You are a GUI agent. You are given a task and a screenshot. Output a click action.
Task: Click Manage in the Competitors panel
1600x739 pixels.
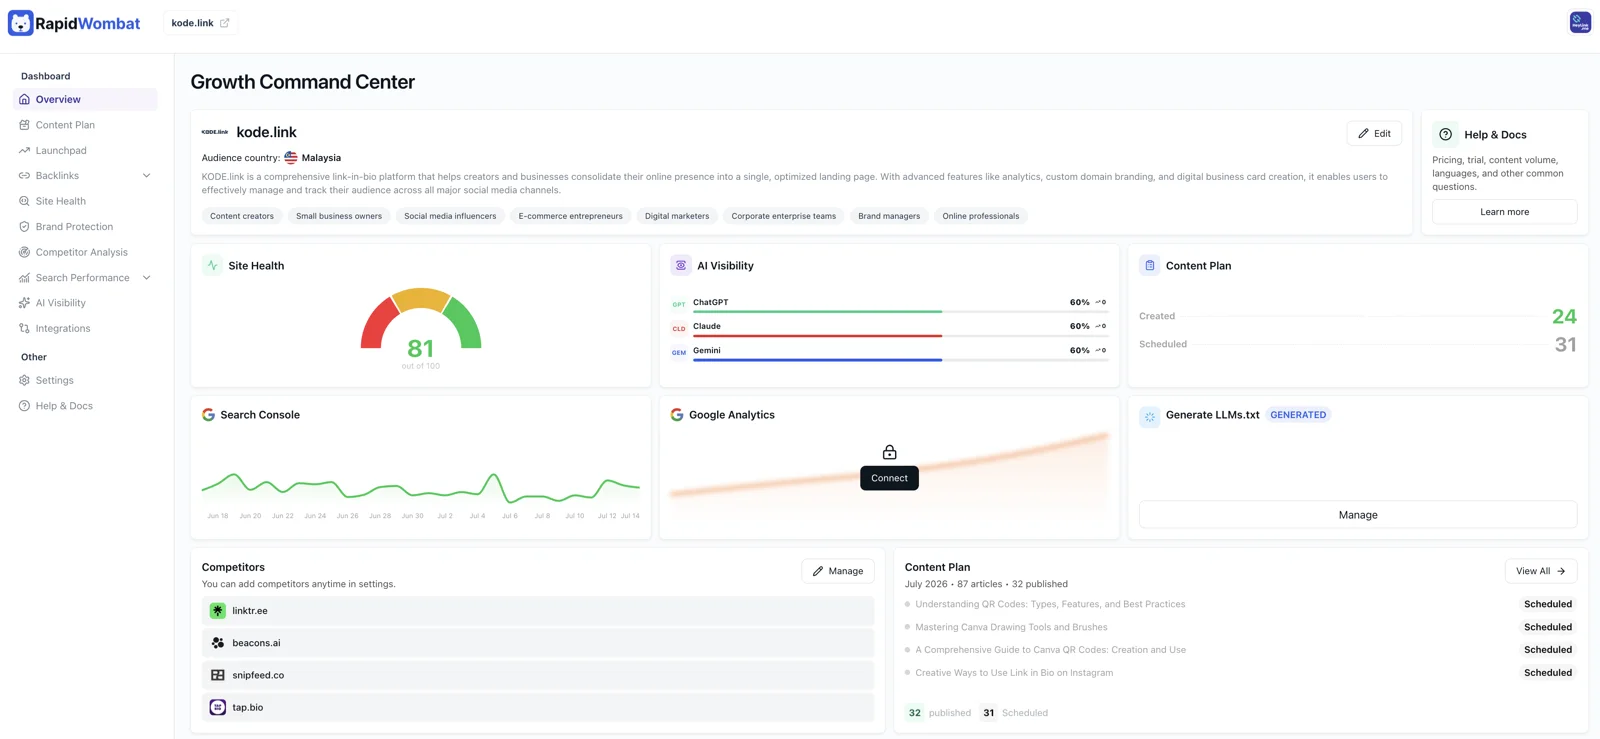(838, 571)
